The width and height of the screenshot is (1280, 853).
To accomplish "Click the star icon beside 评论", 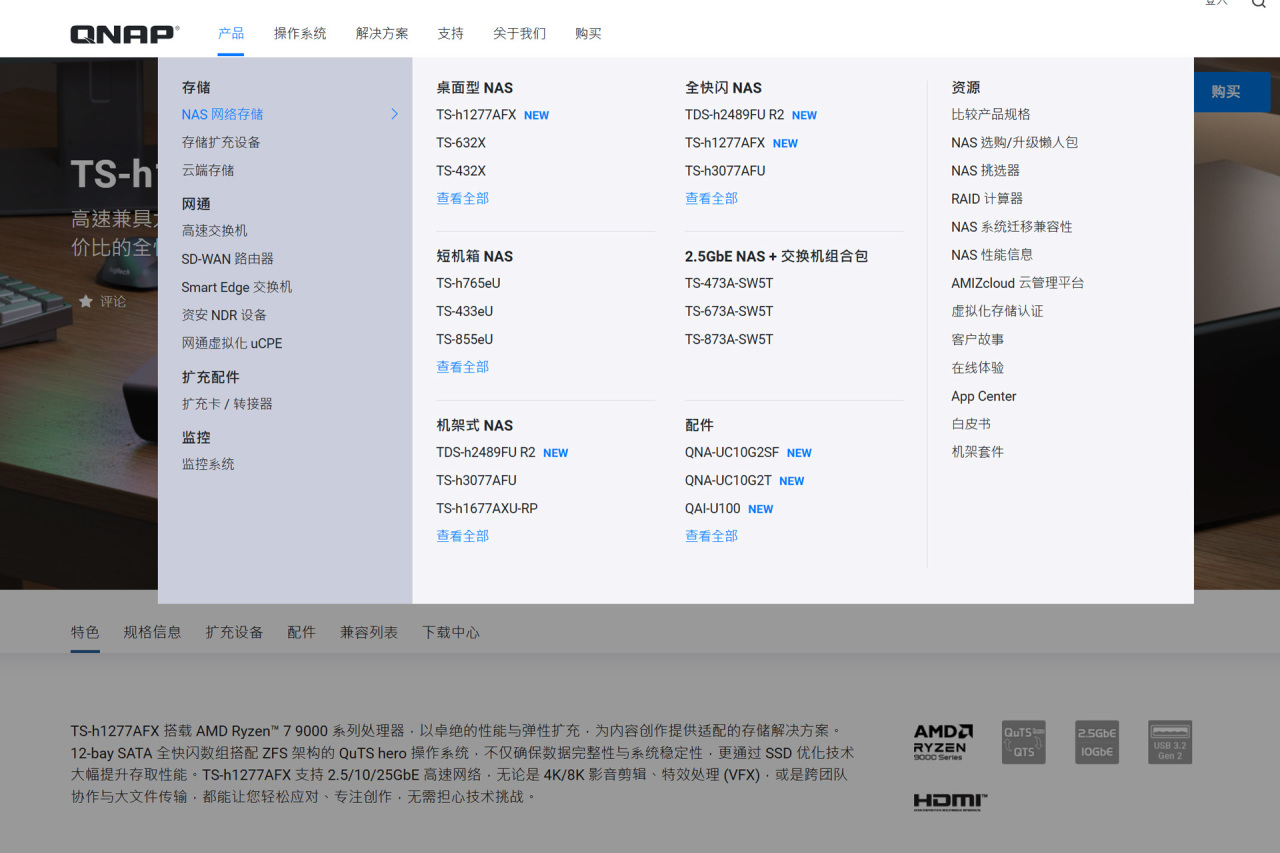I will coord(86,301).
